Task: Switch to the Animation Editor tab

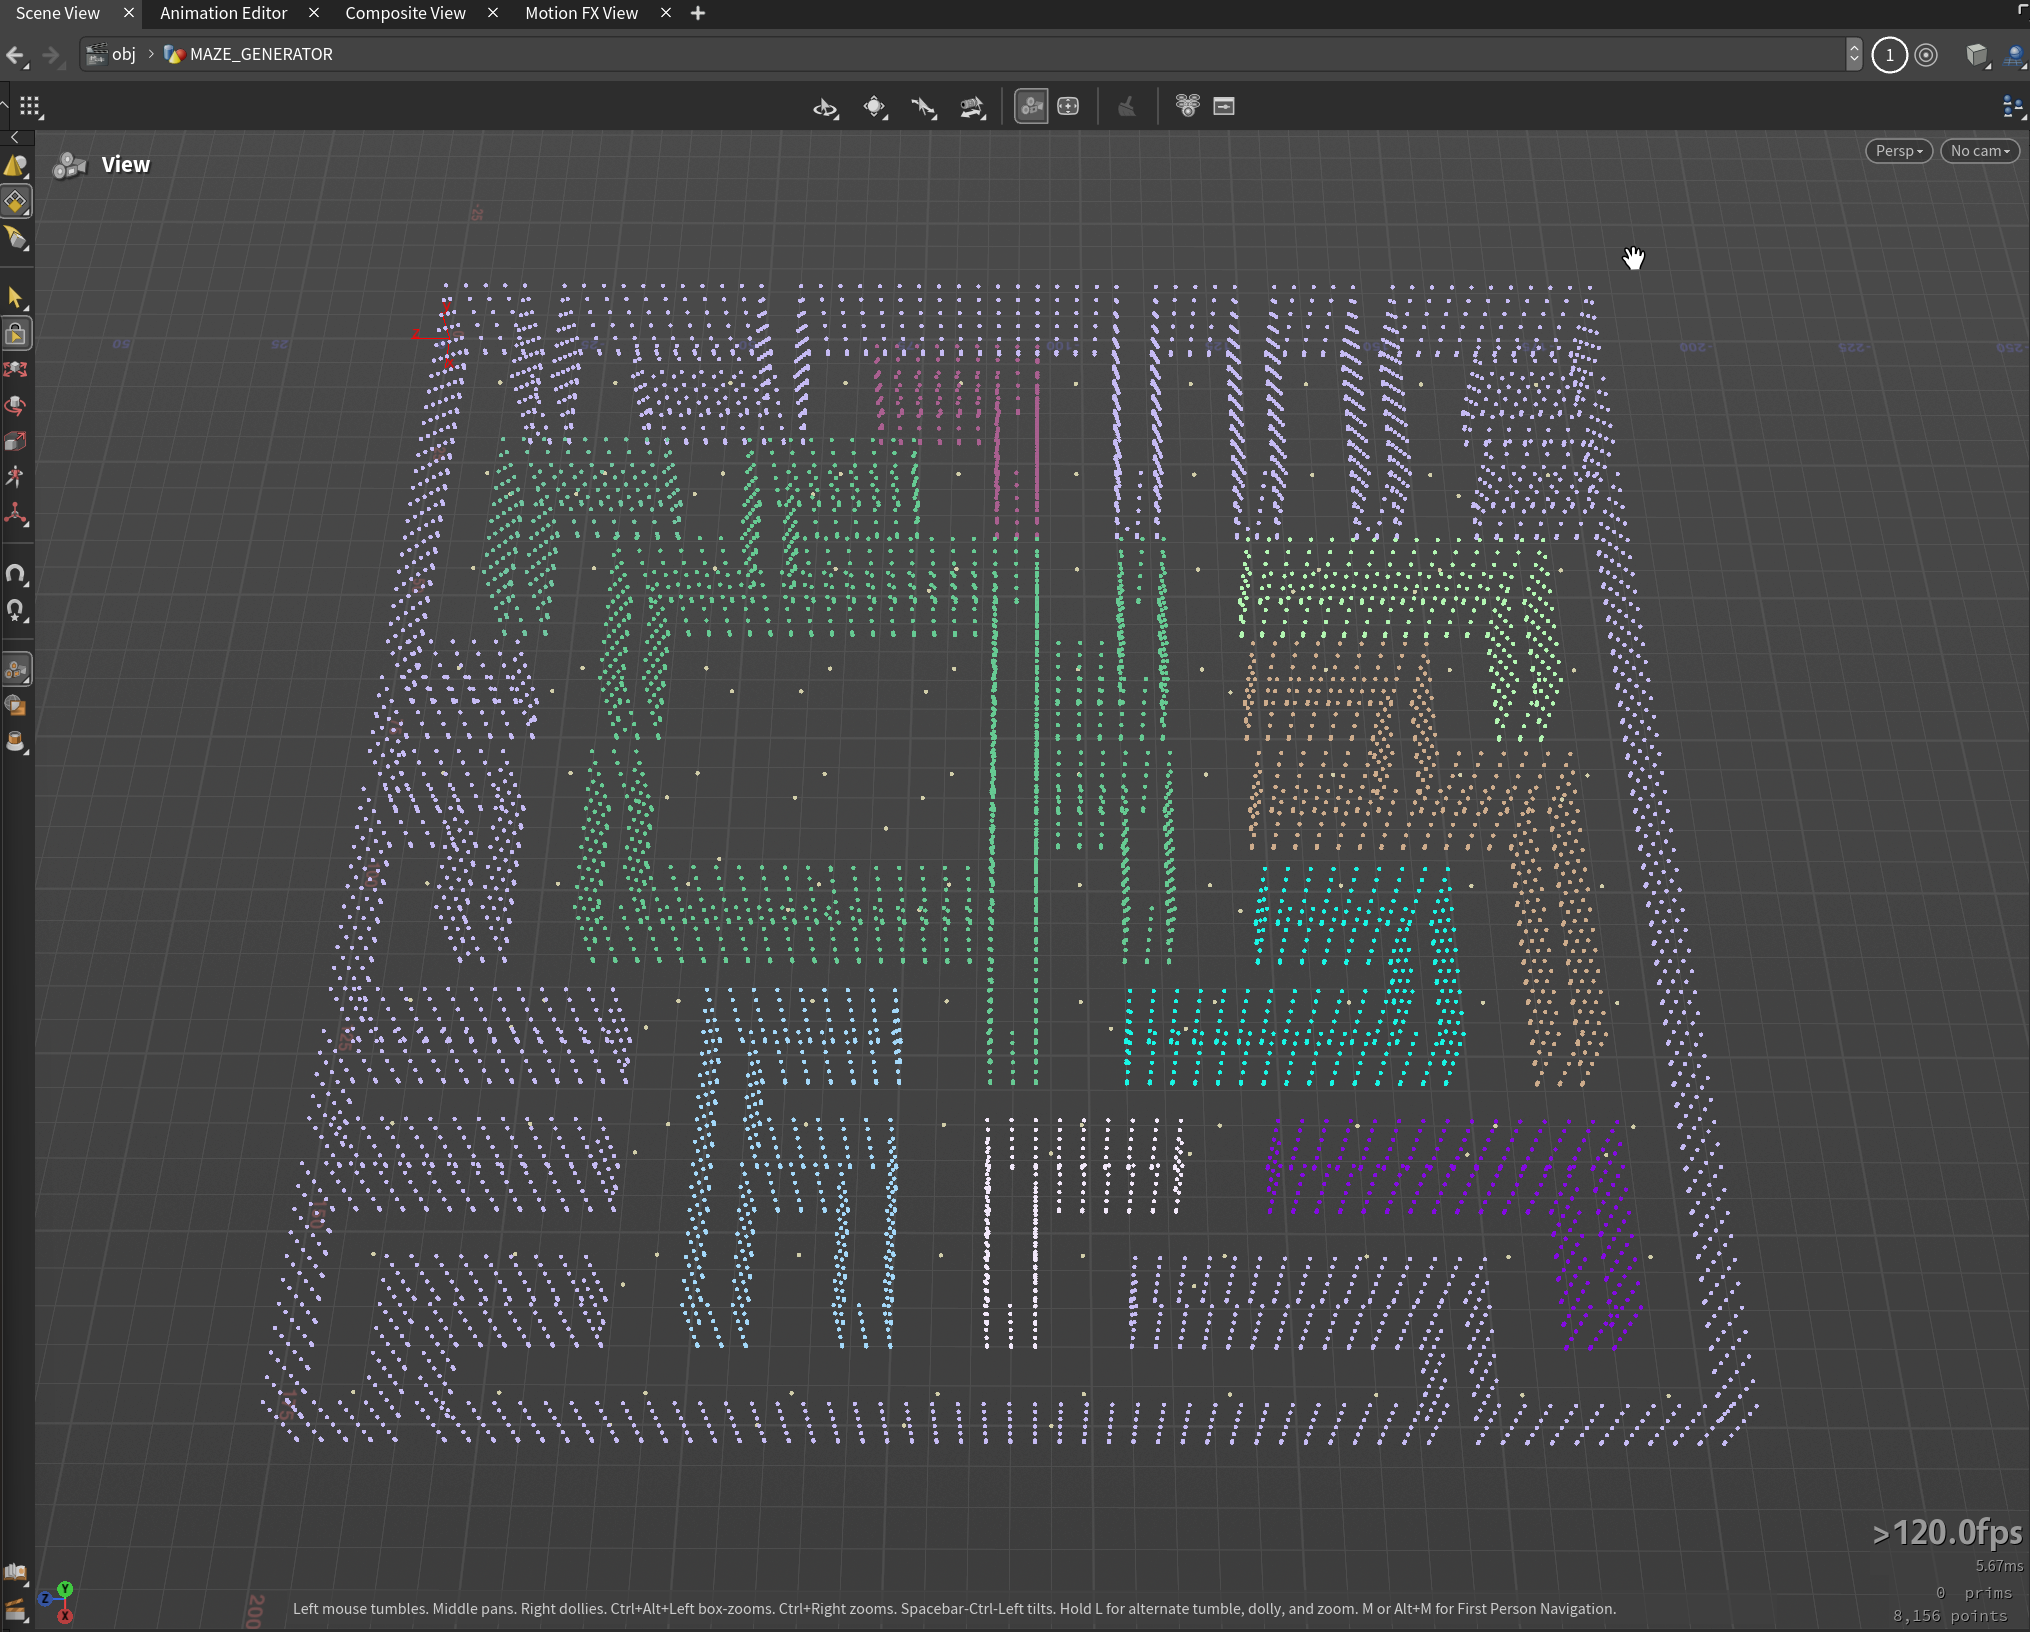Action: coord(223,13)
